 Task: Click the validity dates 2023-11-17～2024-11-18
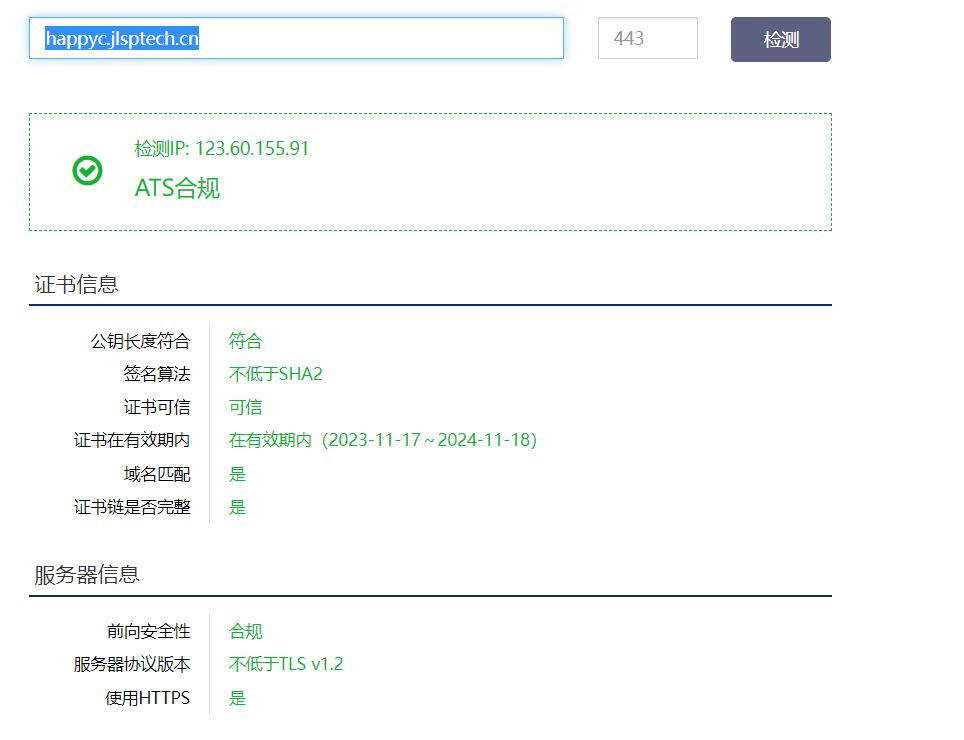pos(429,440)
